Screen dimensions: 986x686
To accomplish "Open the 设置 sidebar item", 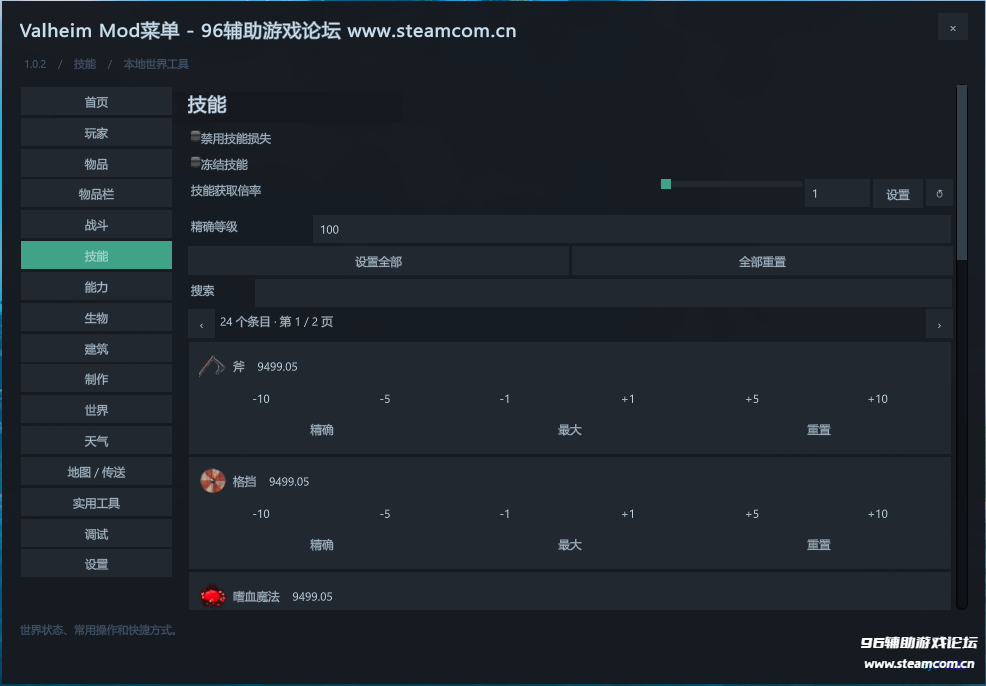I will coord(96,563).
